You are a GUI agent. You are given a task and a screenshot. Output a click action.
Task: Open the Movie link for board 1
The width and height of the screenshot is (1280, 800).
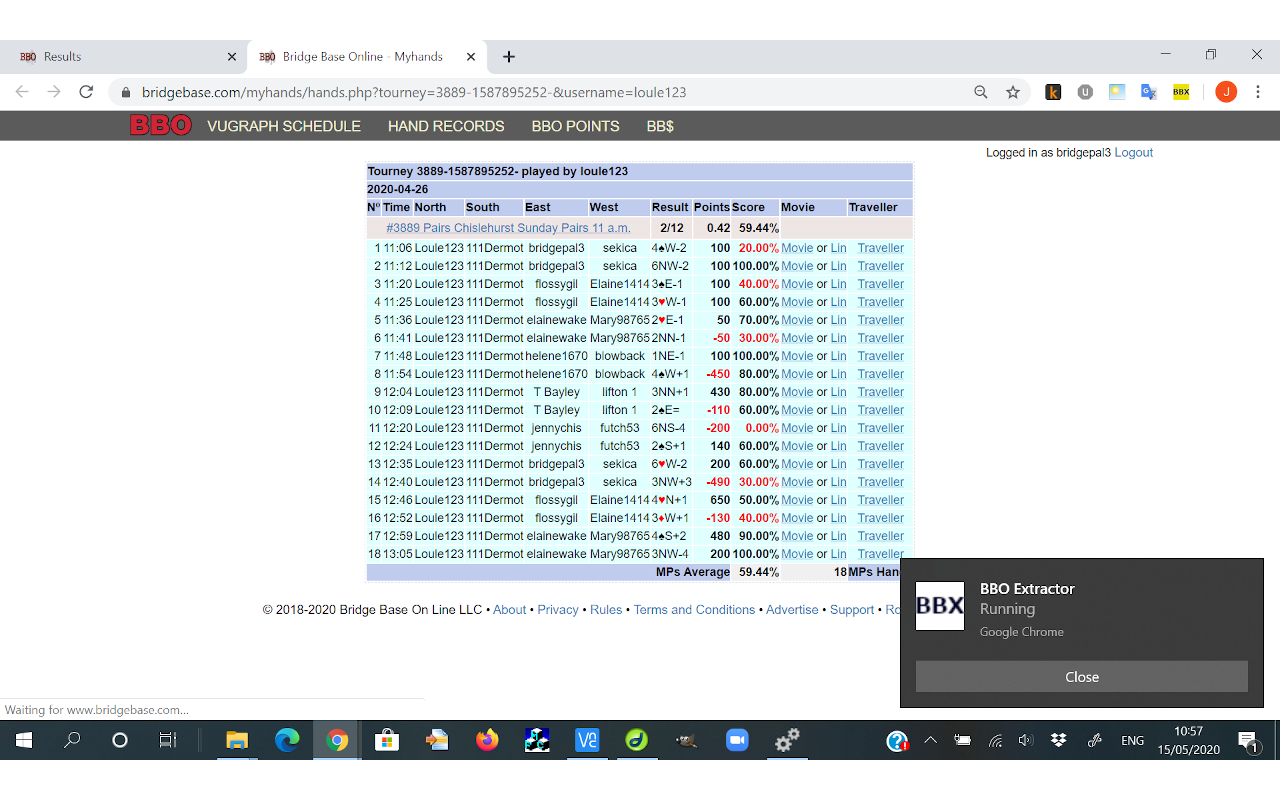797,248
